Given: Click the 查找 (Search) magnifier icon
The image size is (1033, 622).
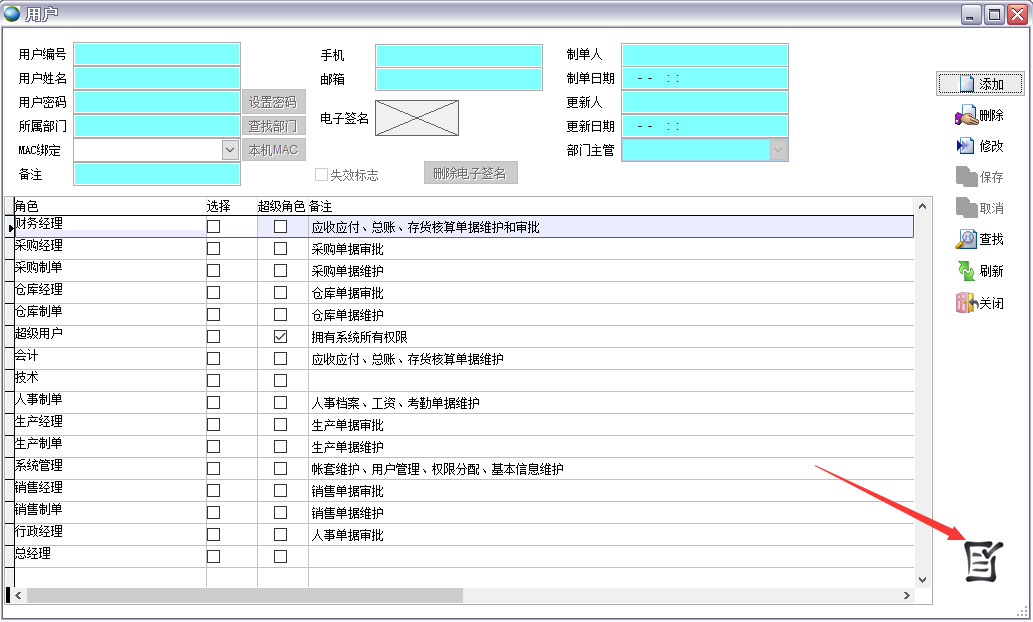Looking at the screenshot, I should point(966,239).
